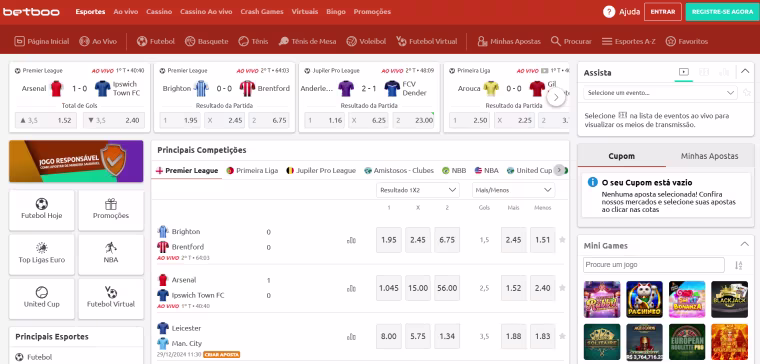Show next live matches with carousel arrow

[556, 97]
